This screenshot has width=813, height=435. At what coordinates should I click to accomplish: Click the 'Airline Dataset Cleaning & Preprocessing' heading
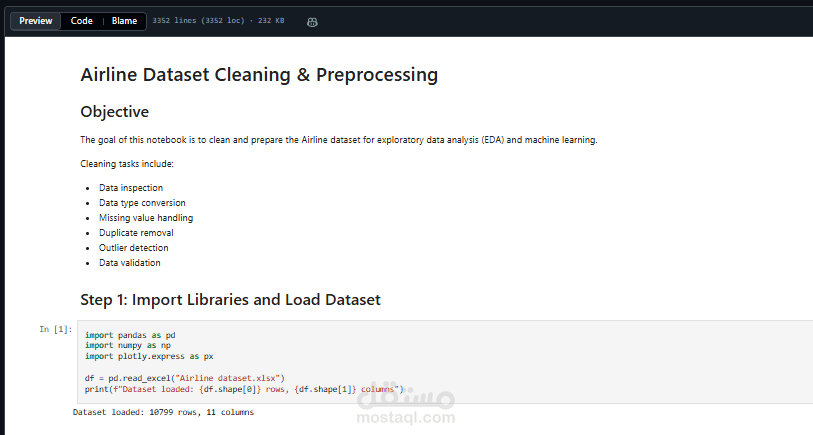coord(259,75)
